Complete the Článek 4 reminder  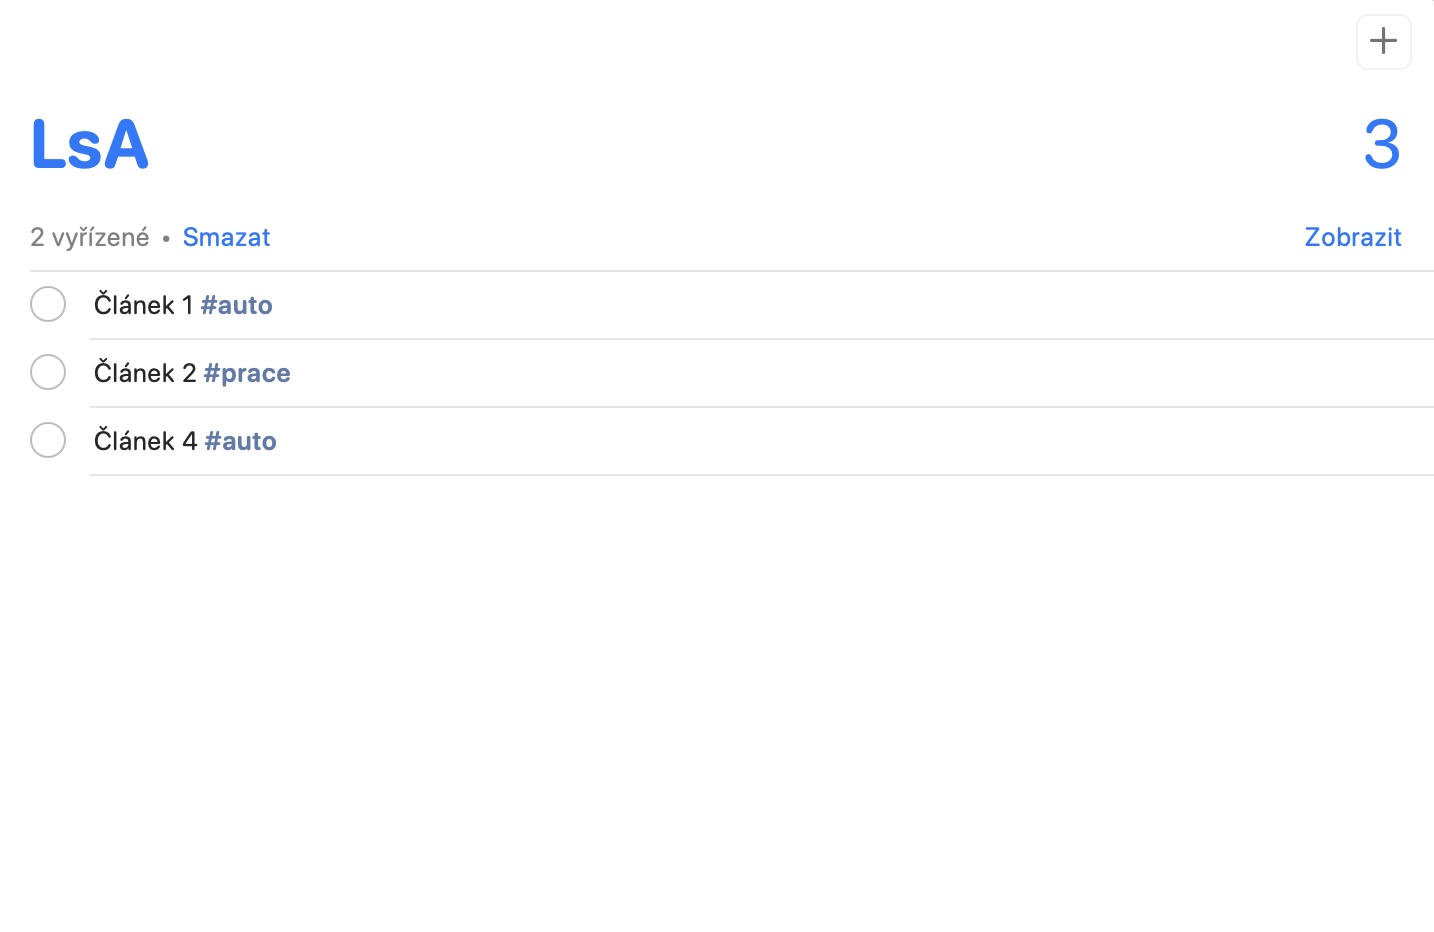click(x=48, y=440)
